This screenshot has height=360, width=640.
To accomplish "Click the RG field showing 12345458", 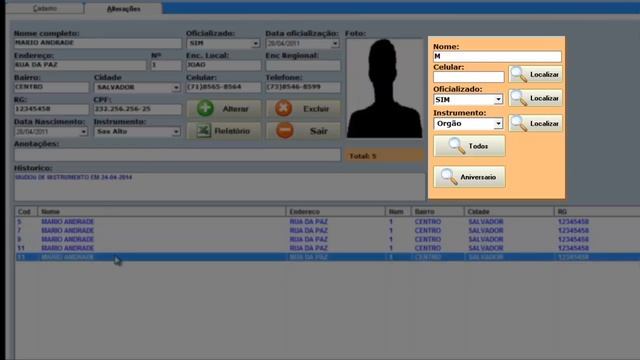I will (x=51, y=109).
